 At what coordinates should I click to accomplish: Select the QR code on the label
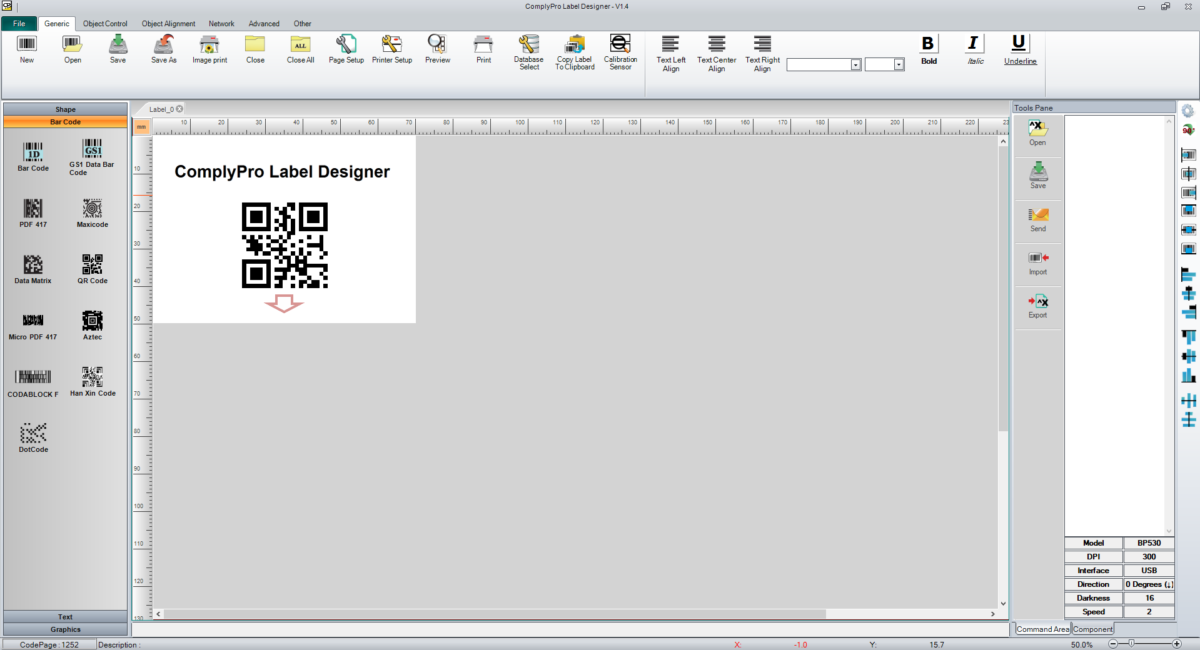pos(285,245)
